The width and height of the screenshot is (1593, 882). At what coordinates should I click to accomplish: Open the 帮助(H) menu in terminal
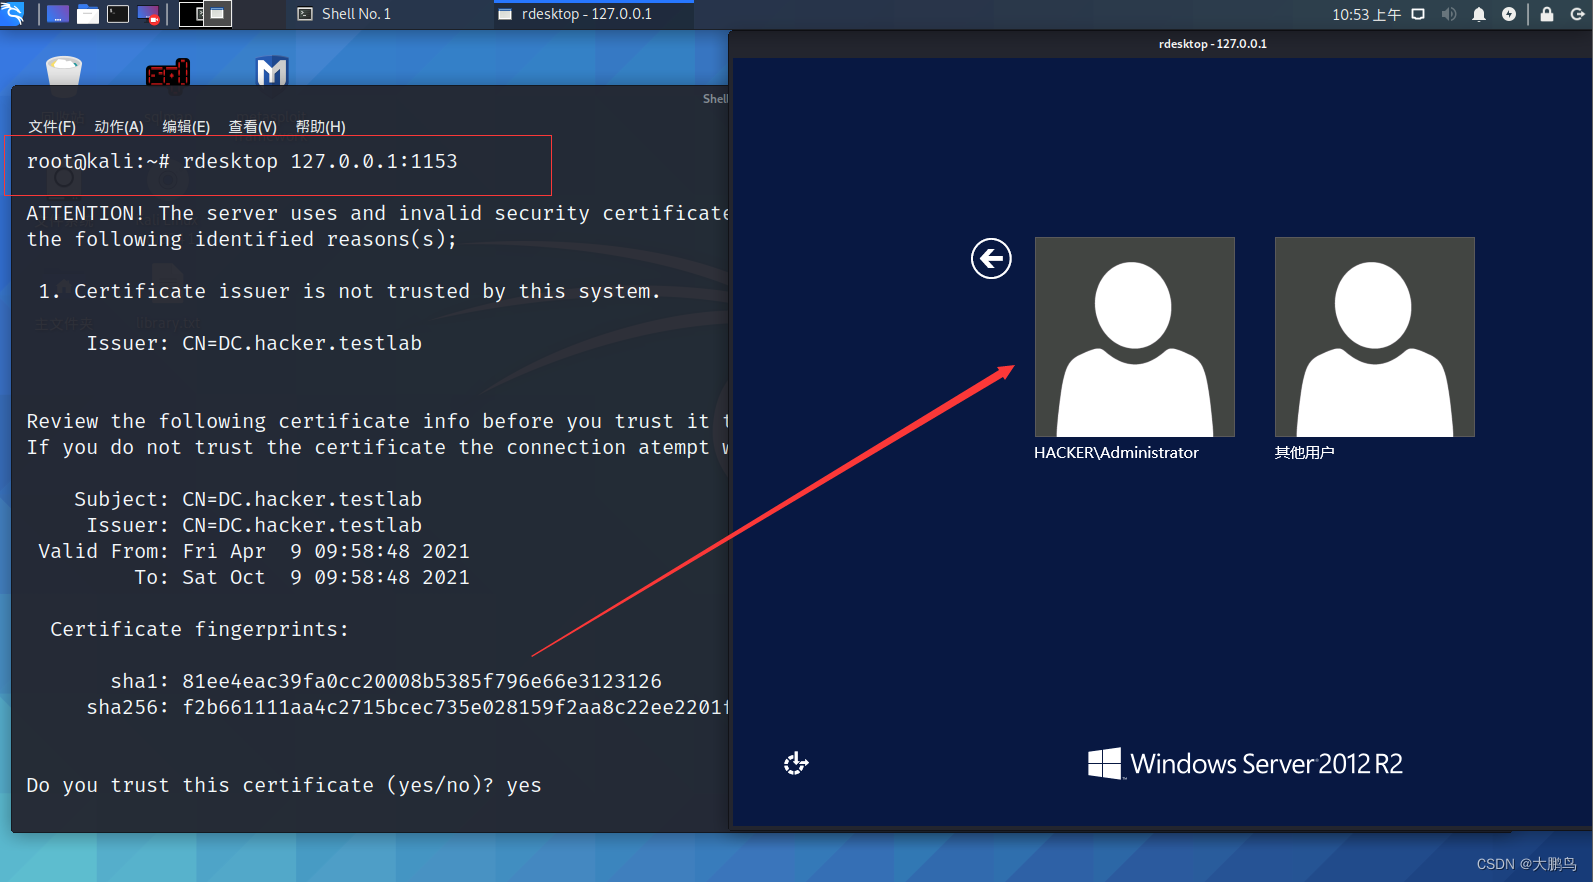coord(320,127)
